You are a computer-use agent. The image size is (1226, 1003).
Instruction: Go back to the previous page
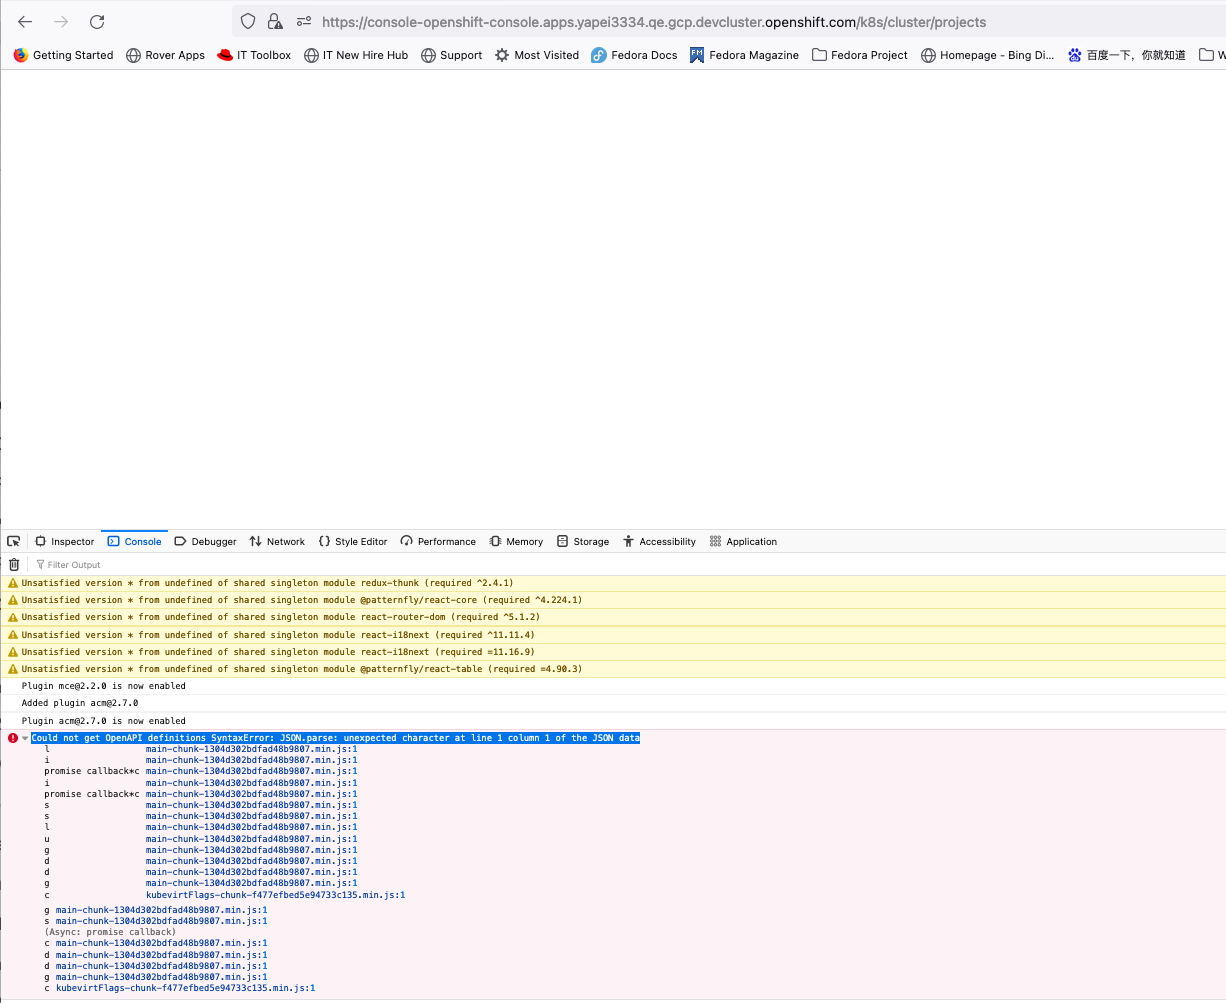[26, 22]
